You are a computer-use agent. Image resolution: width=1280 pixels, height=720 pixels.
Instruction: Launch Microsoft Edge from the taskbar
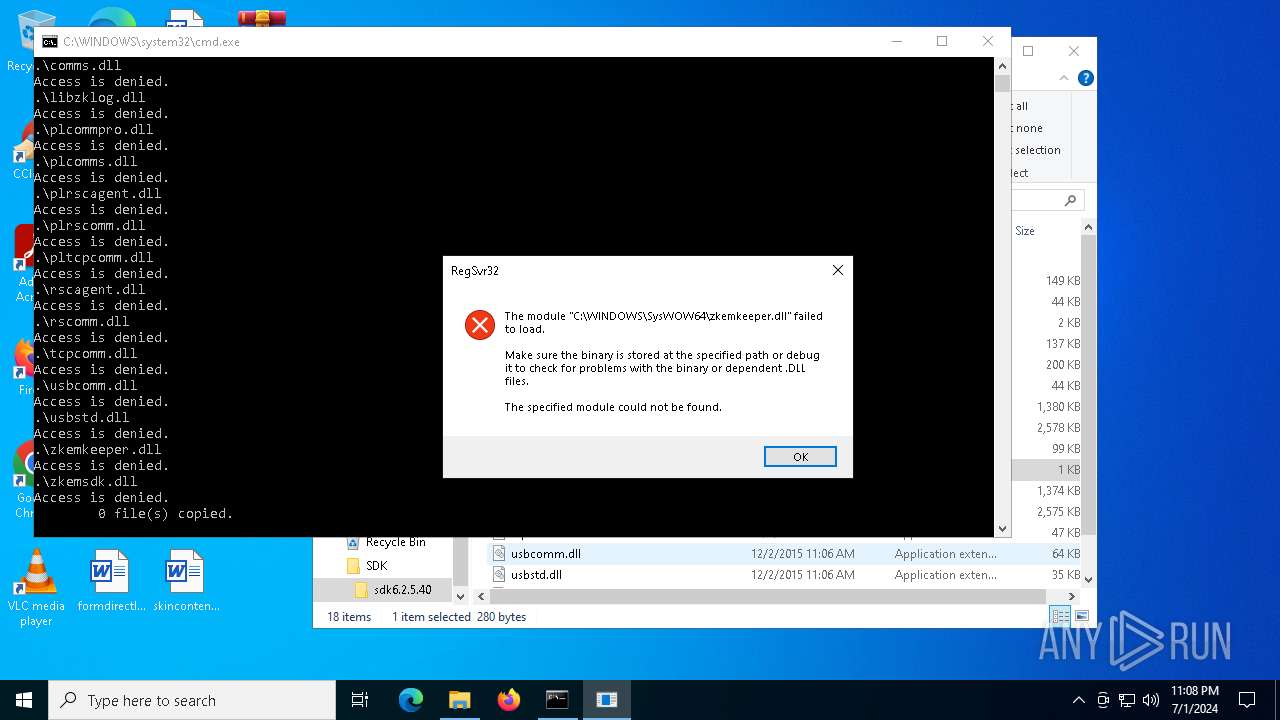(x=411, y=700)
